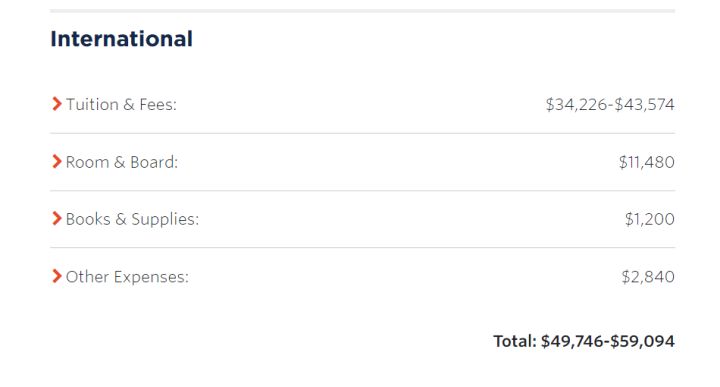Select the $11,480 room and board amount
This screenshot has width=720, height=387.
tap(647, 162)
